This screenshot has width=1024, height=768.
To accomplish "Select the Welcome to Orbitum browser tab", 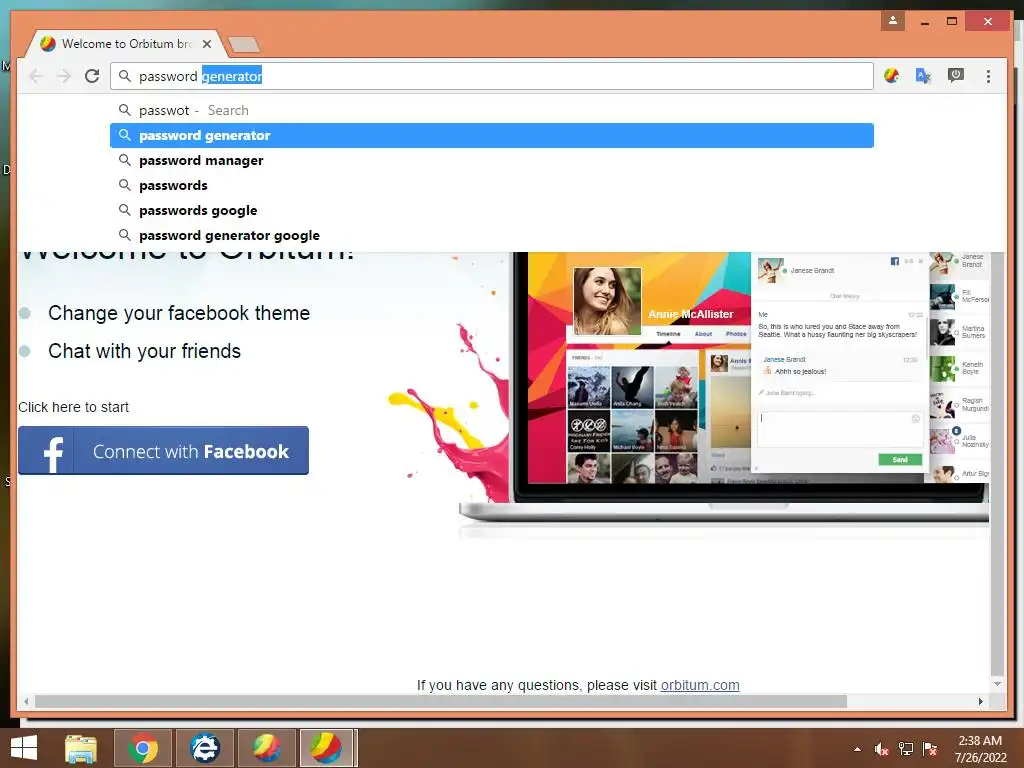I will coord(126,44).
